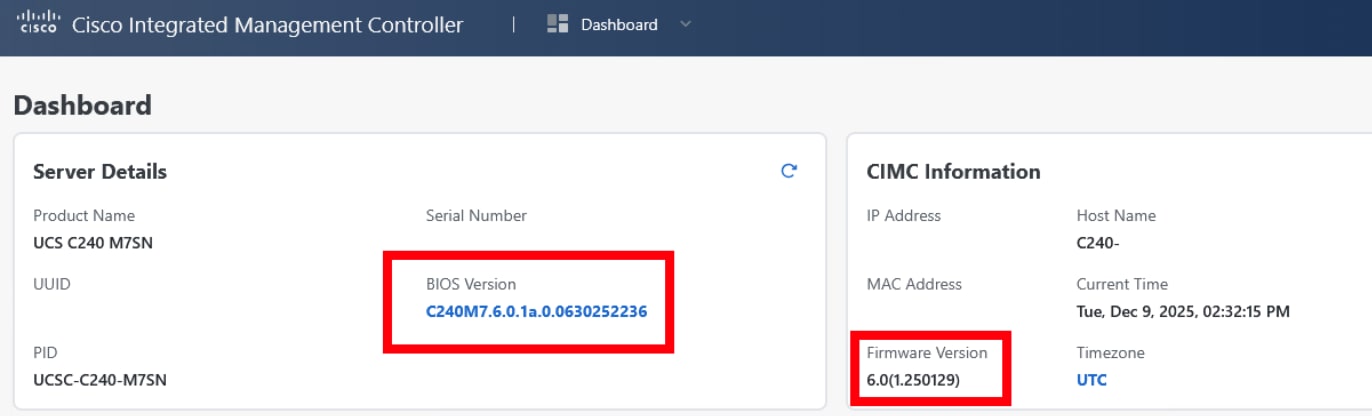
Task: Click the CIMC Information card heading
Action: point(953,171)
